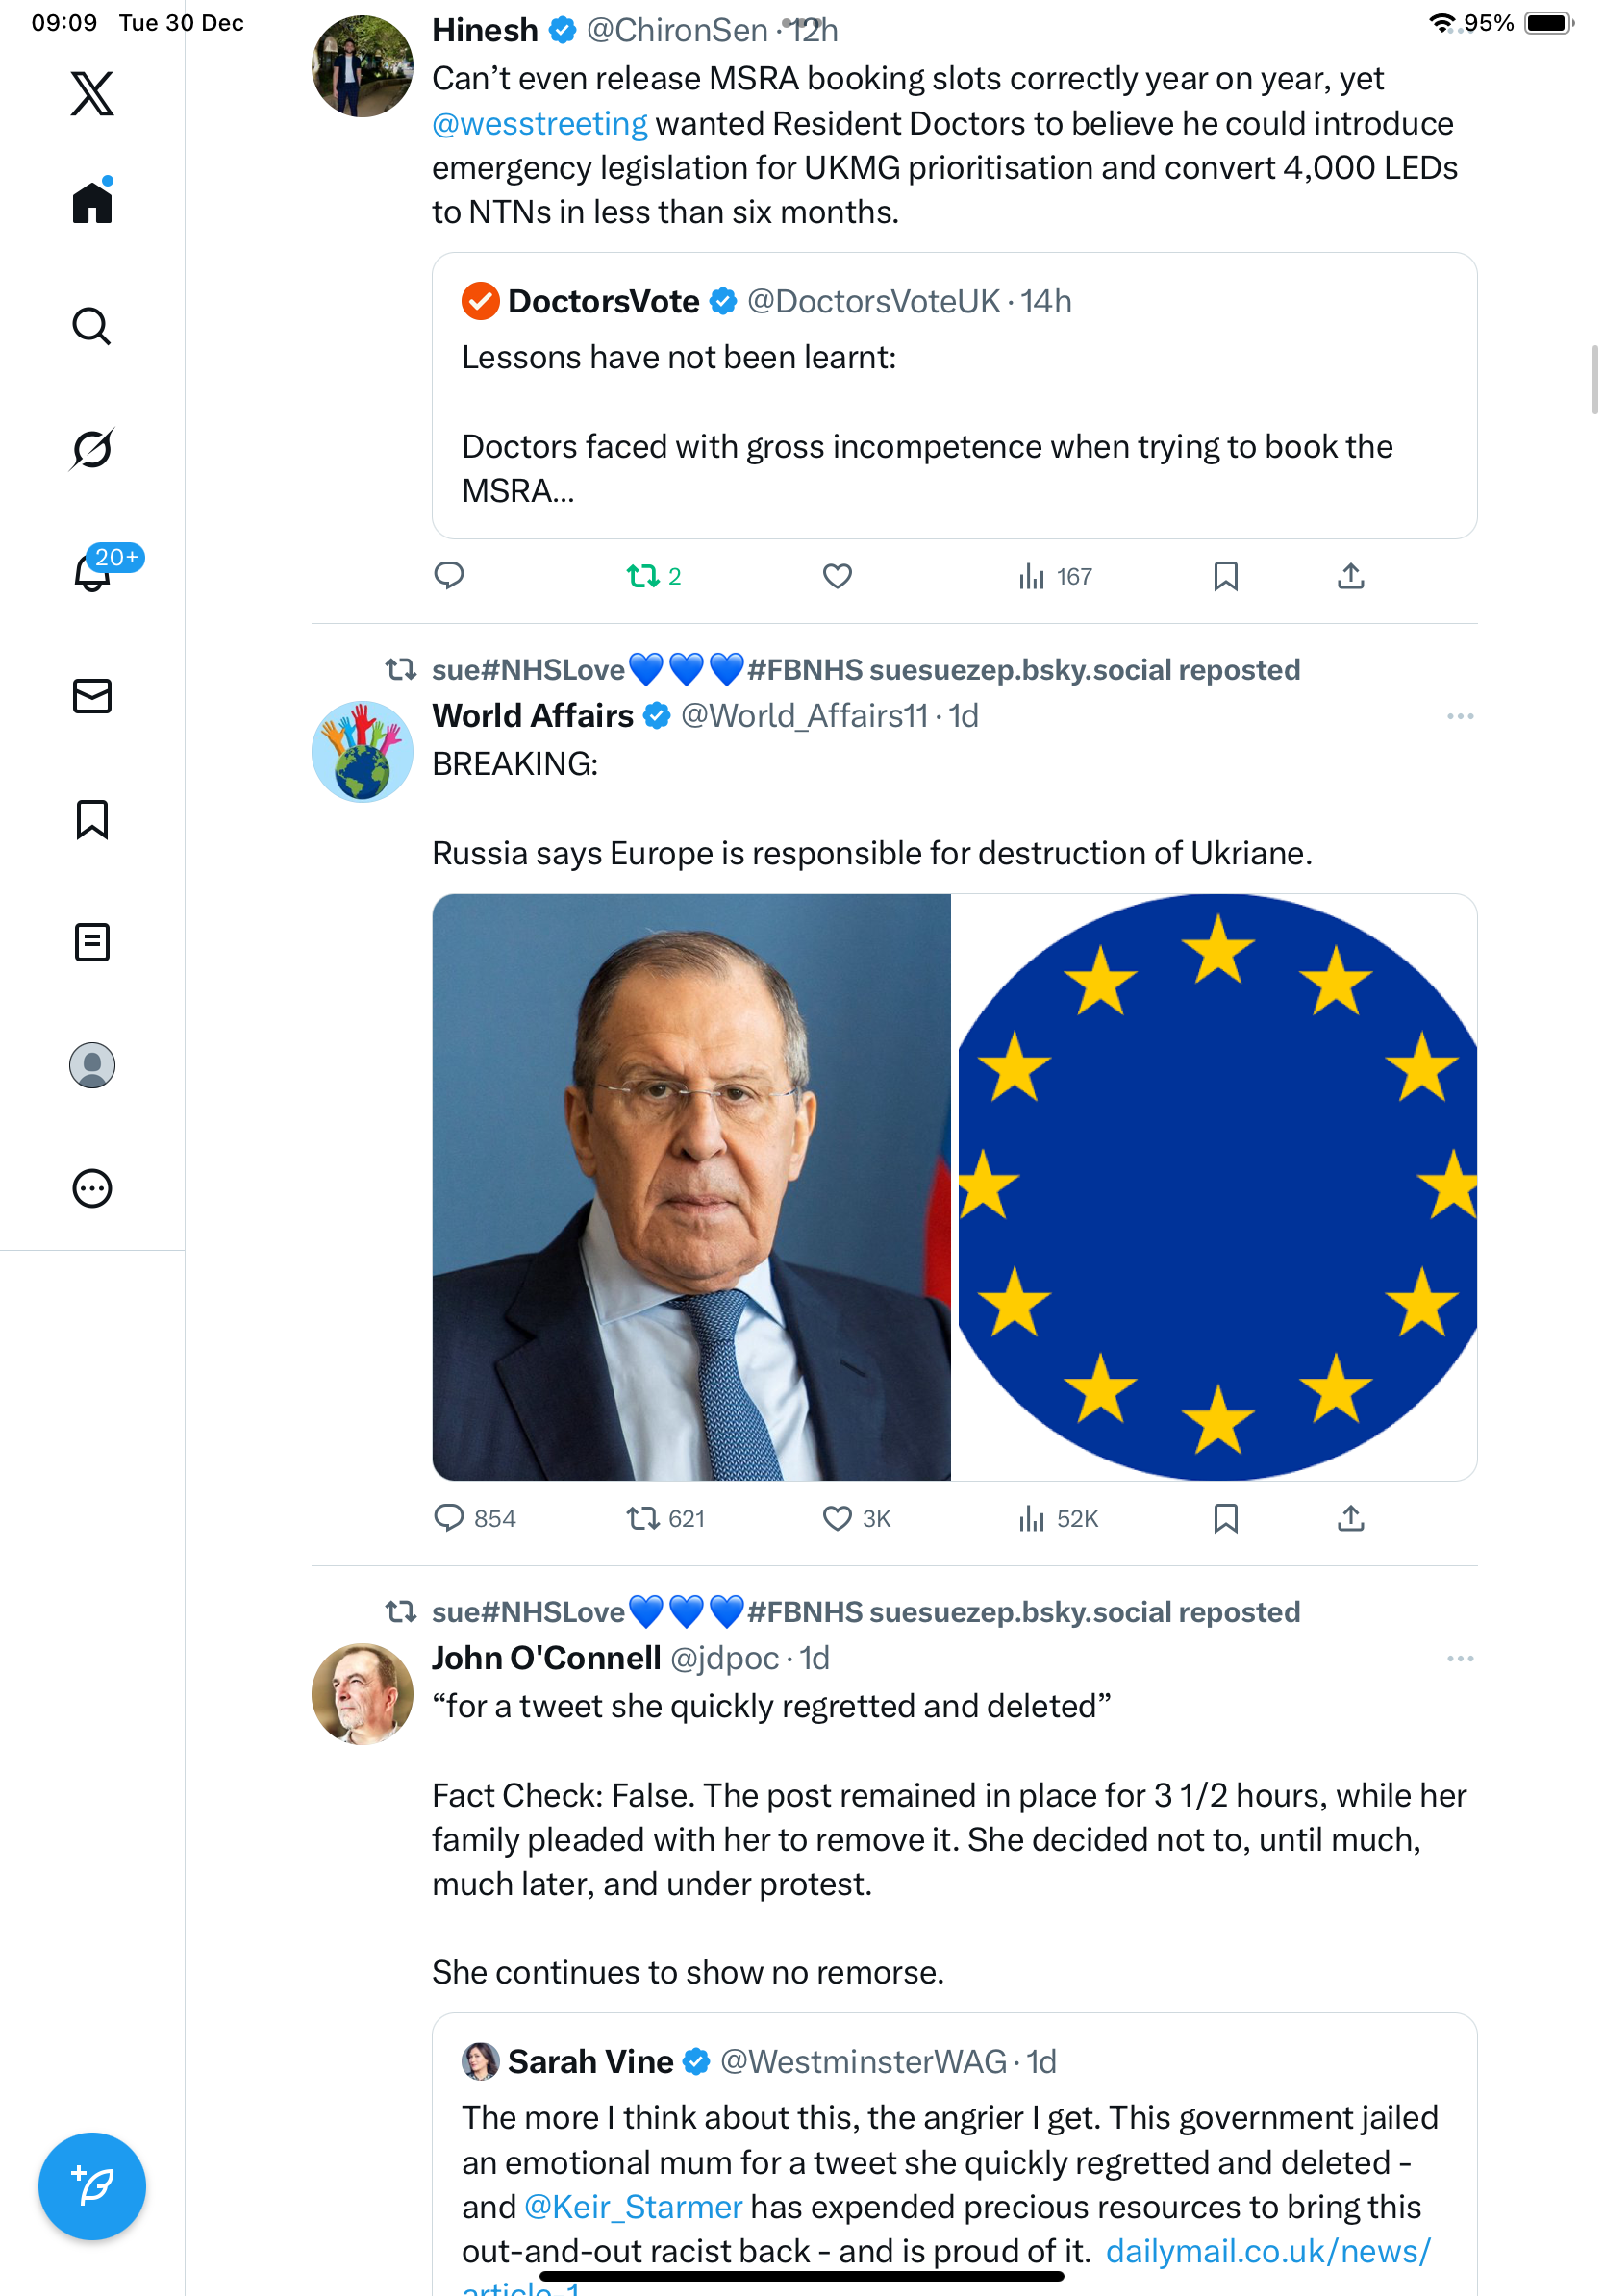Click the feed scrollbar on right edge

coord(1594,379)
